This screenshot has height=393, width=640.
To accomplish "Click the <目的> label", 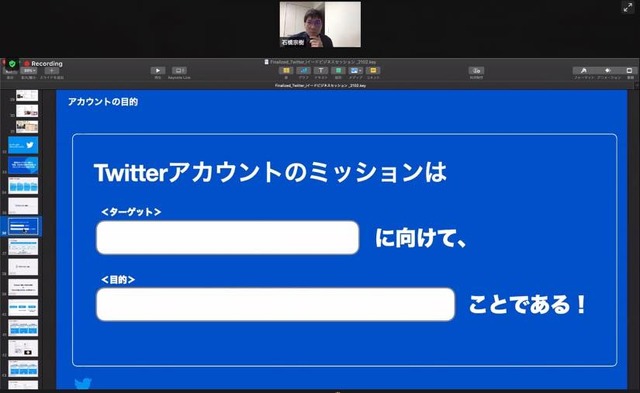I will pyautogui.click(x=118, y=280).
